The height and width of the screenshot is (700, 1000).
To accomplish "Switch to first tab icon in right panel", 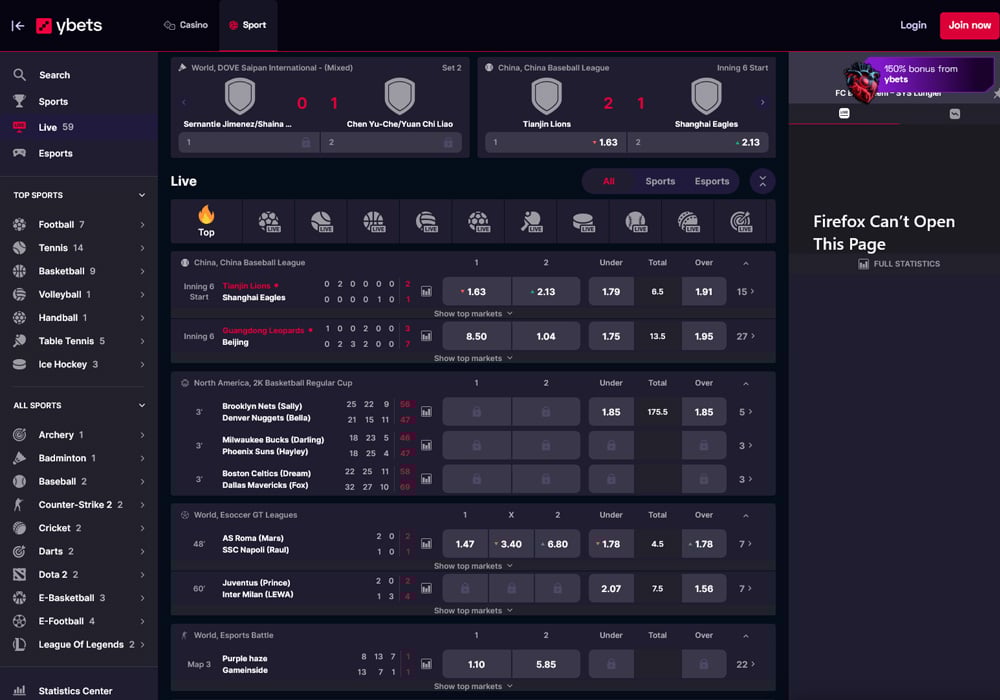I will [x=844, y=113].
